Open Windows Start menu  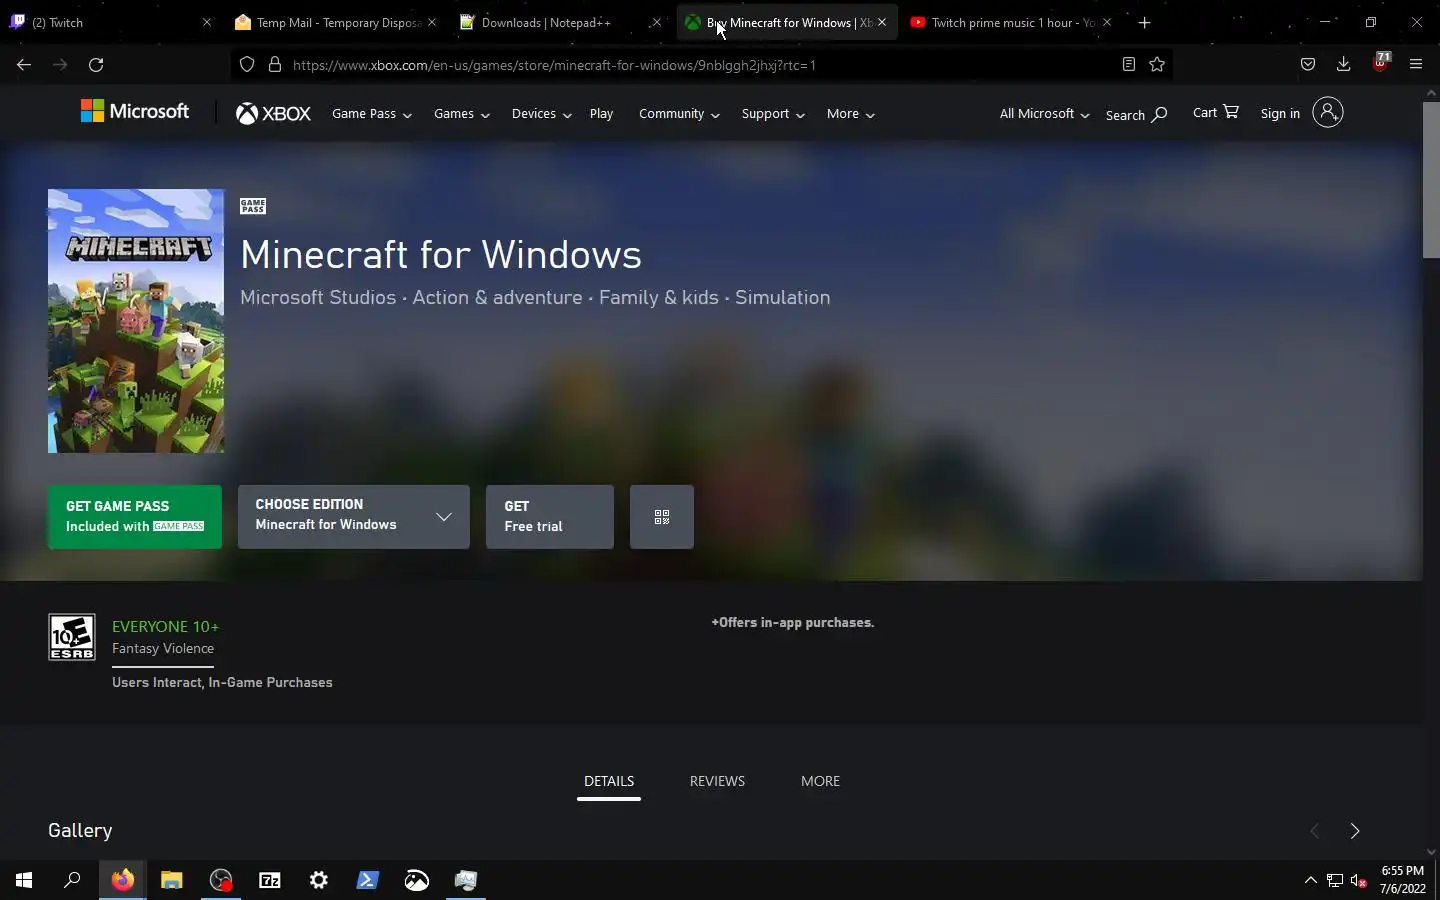pos(24,880)
